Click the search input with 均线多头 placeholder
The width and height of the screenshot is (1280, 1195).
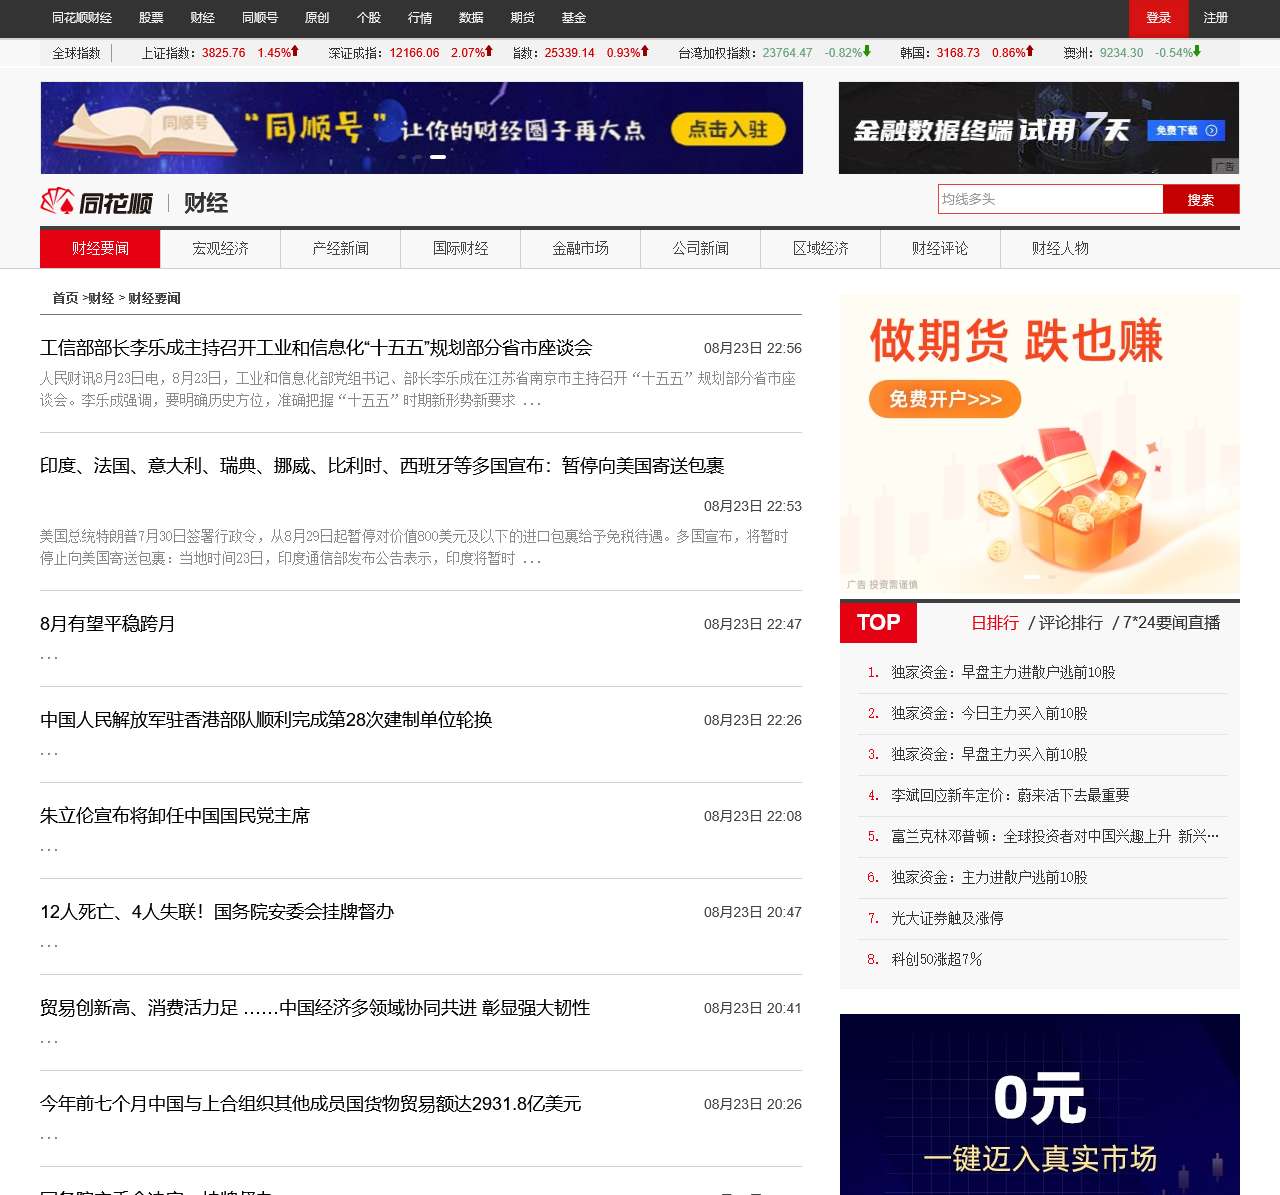point(1050,199)
